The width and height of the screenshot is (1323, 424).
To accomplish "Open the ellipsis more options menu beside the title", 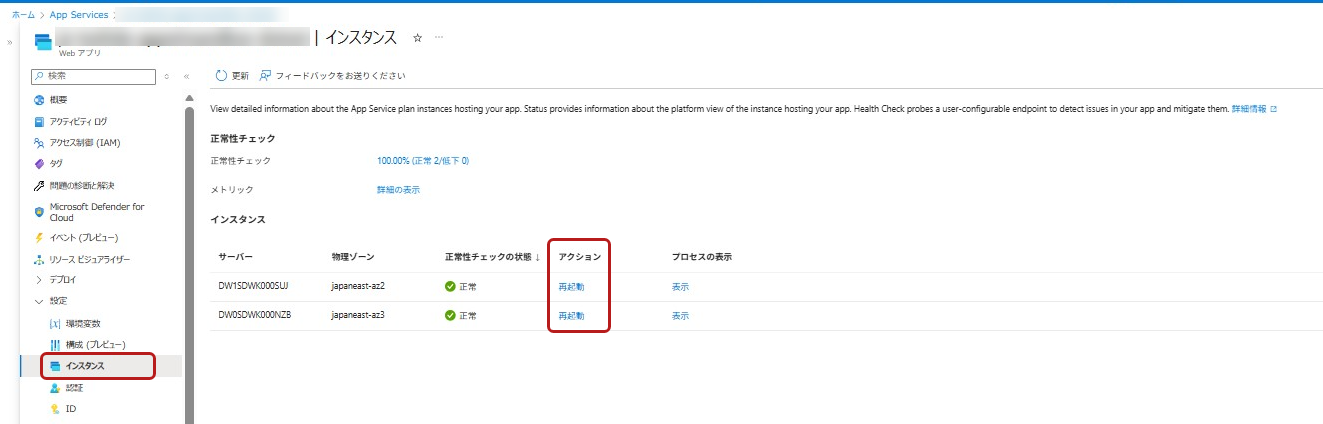I will point(438,38).
